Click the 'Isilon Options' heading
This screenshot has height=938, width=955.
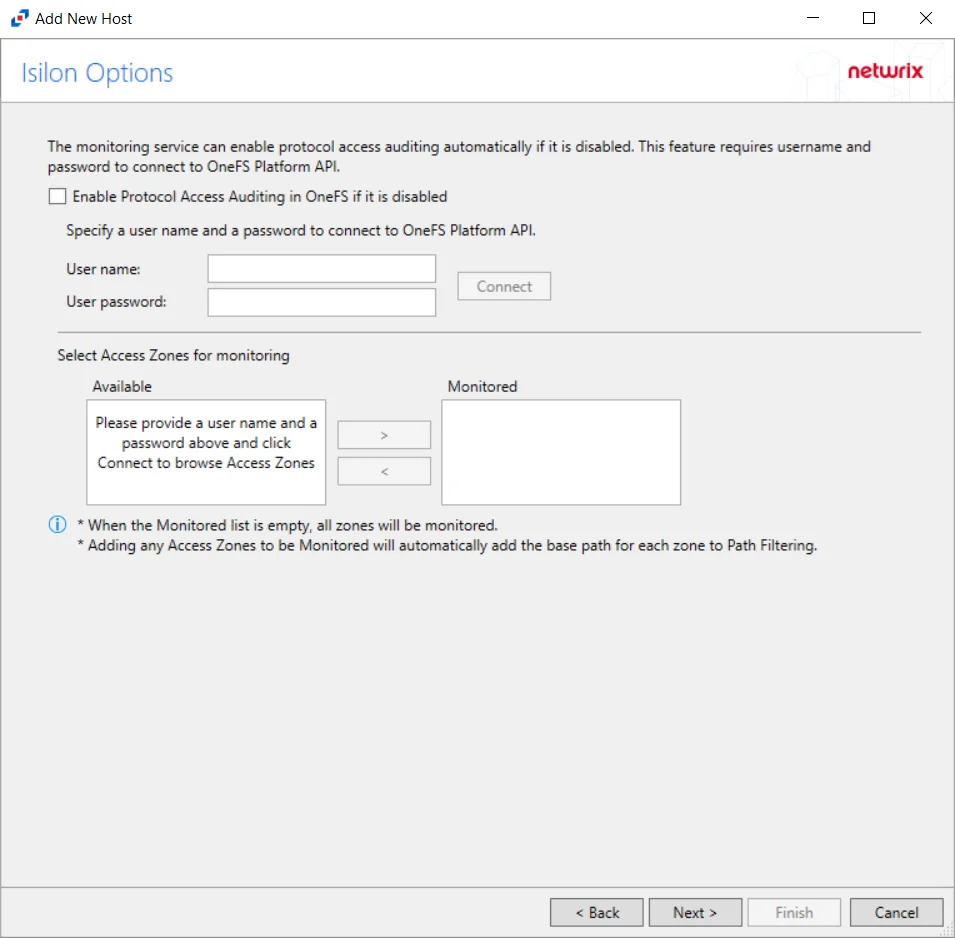tap(97, 73)
